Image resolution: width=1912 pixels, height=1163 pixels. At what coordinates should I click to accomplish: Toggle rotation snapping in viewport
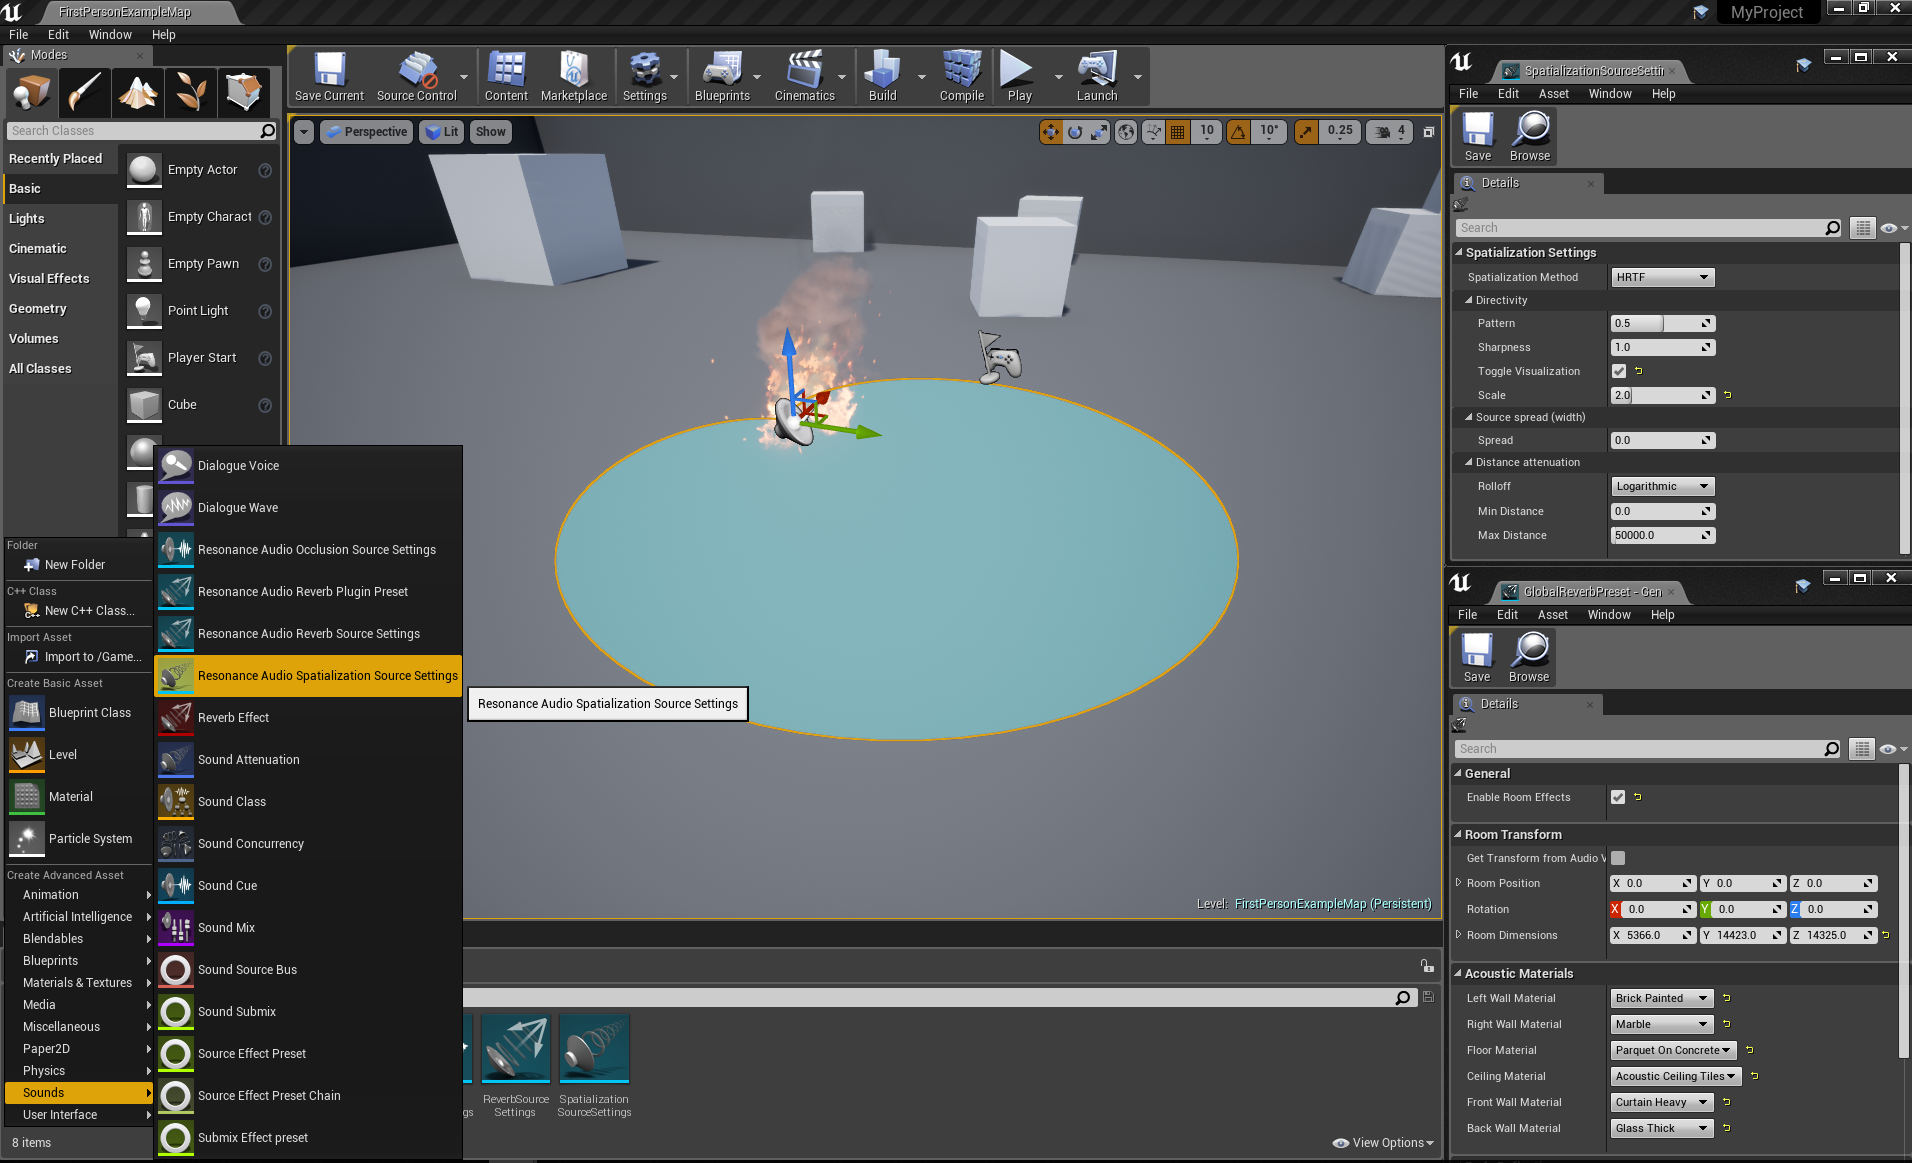click(x=1238, y=132)
